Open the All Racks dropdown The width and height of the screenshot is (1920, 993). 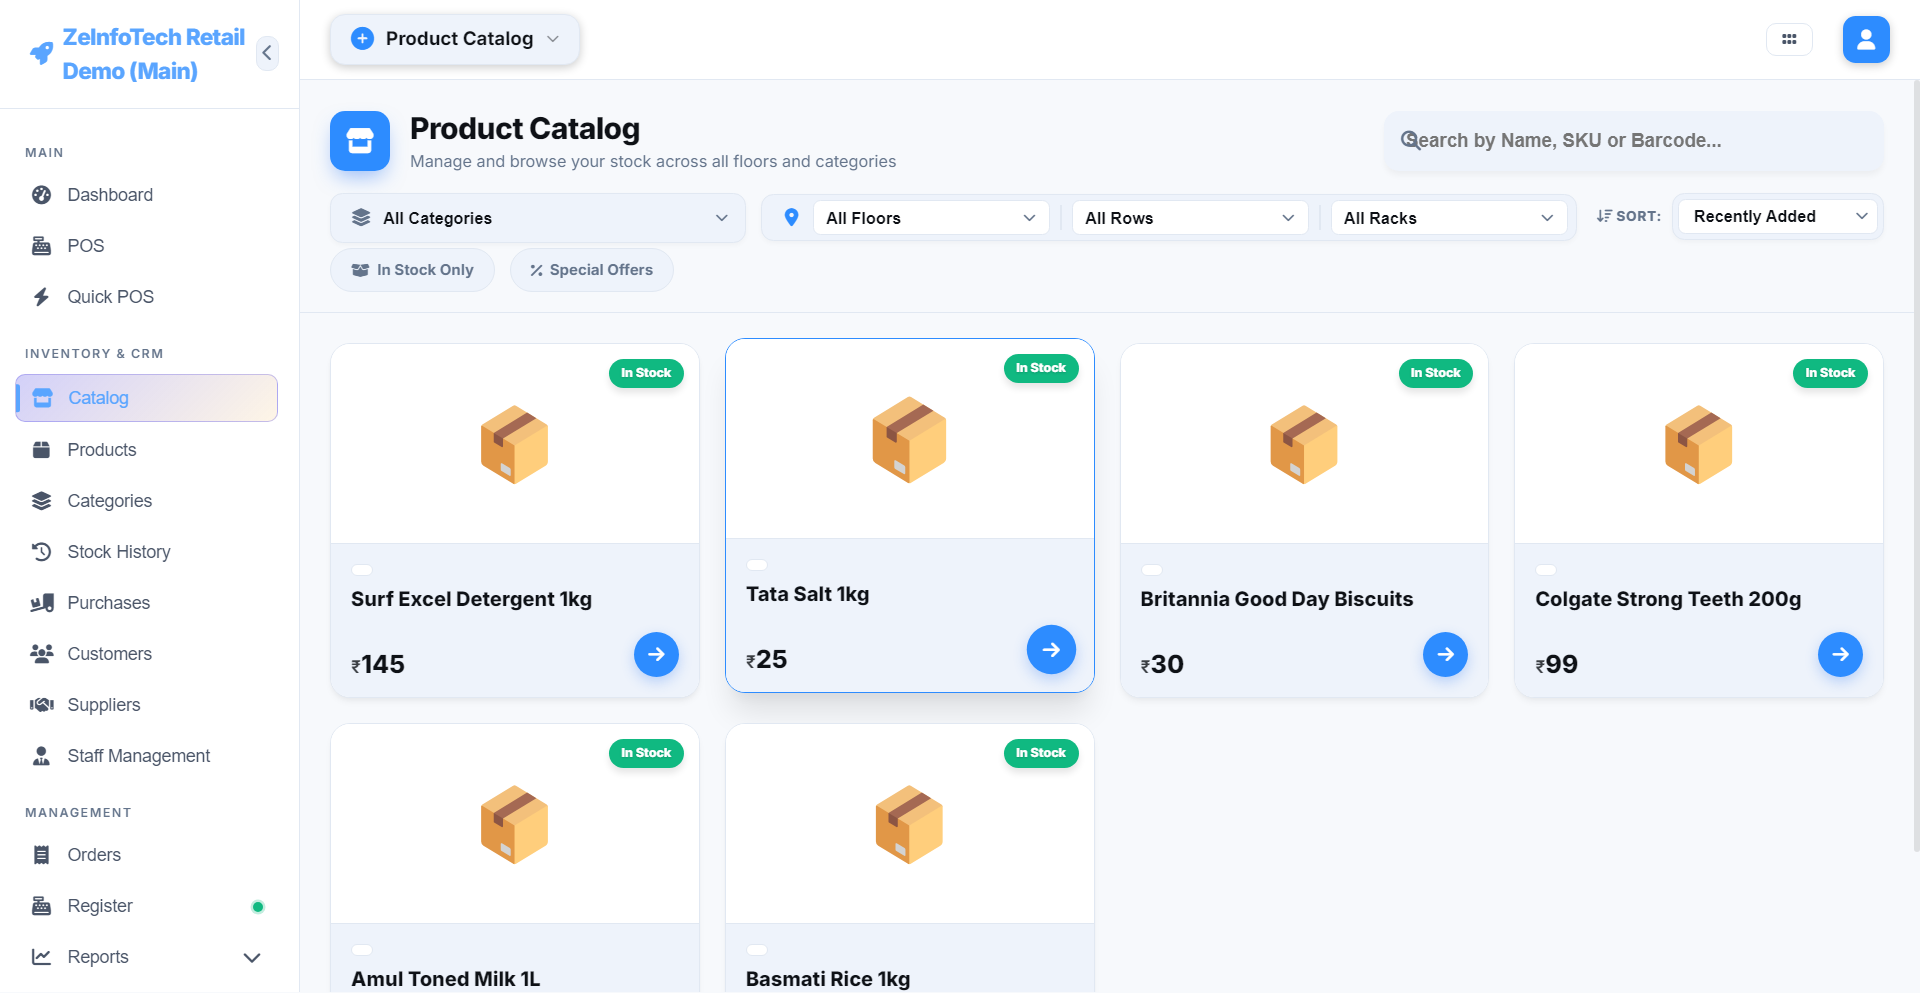pyautogui.click(x=1449, y=218)
